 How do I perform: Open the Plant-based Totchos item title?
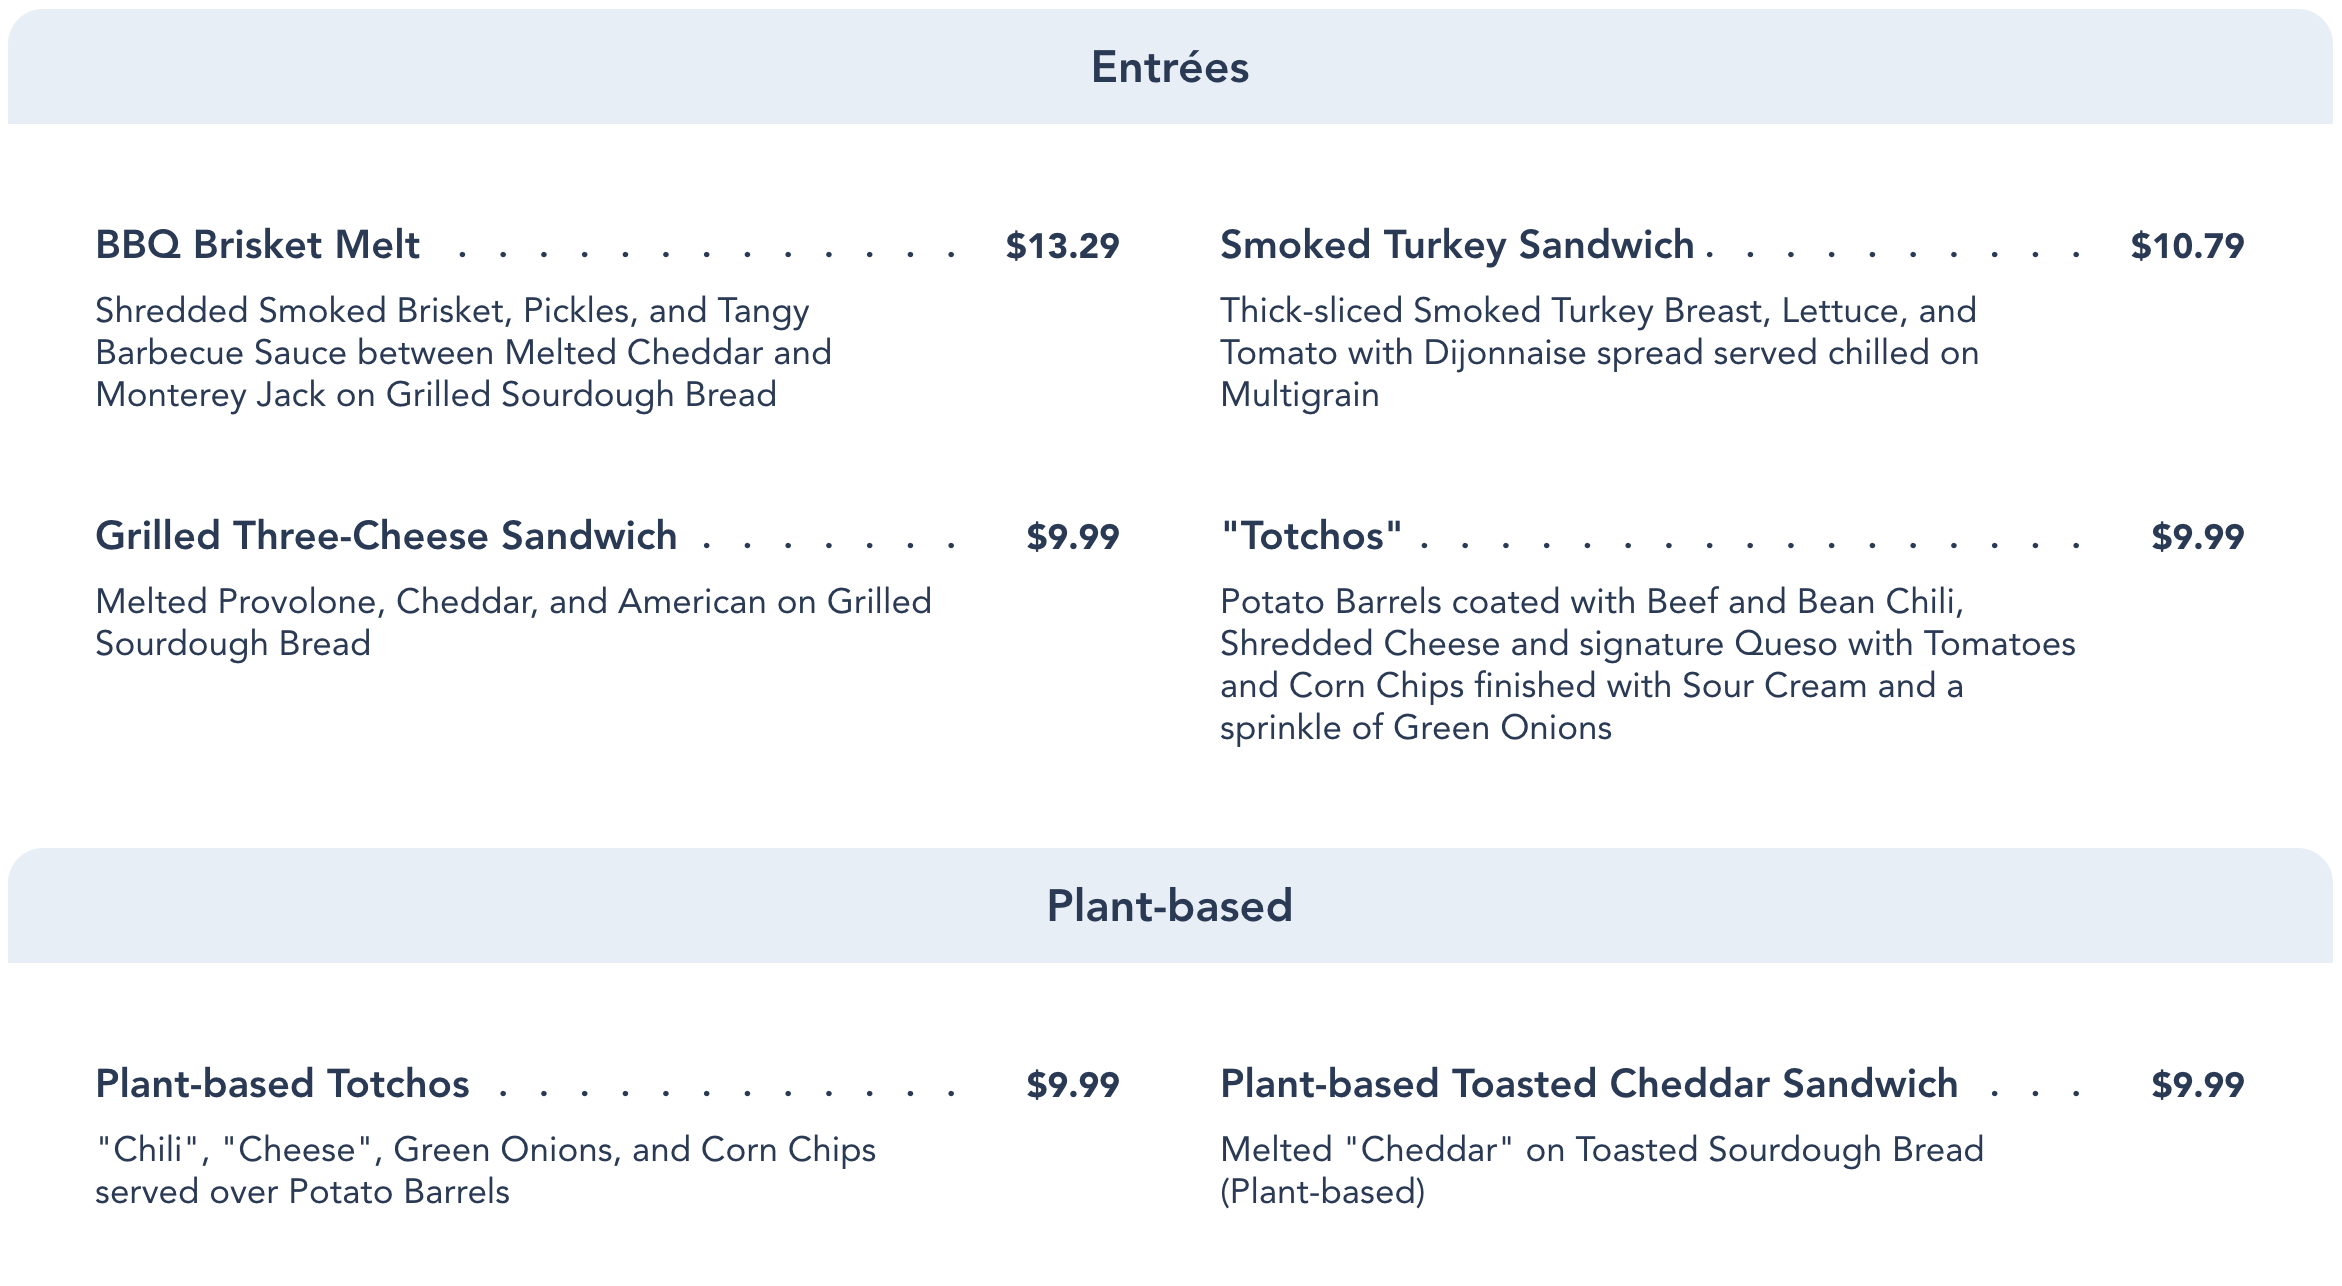pos(282,1084)
